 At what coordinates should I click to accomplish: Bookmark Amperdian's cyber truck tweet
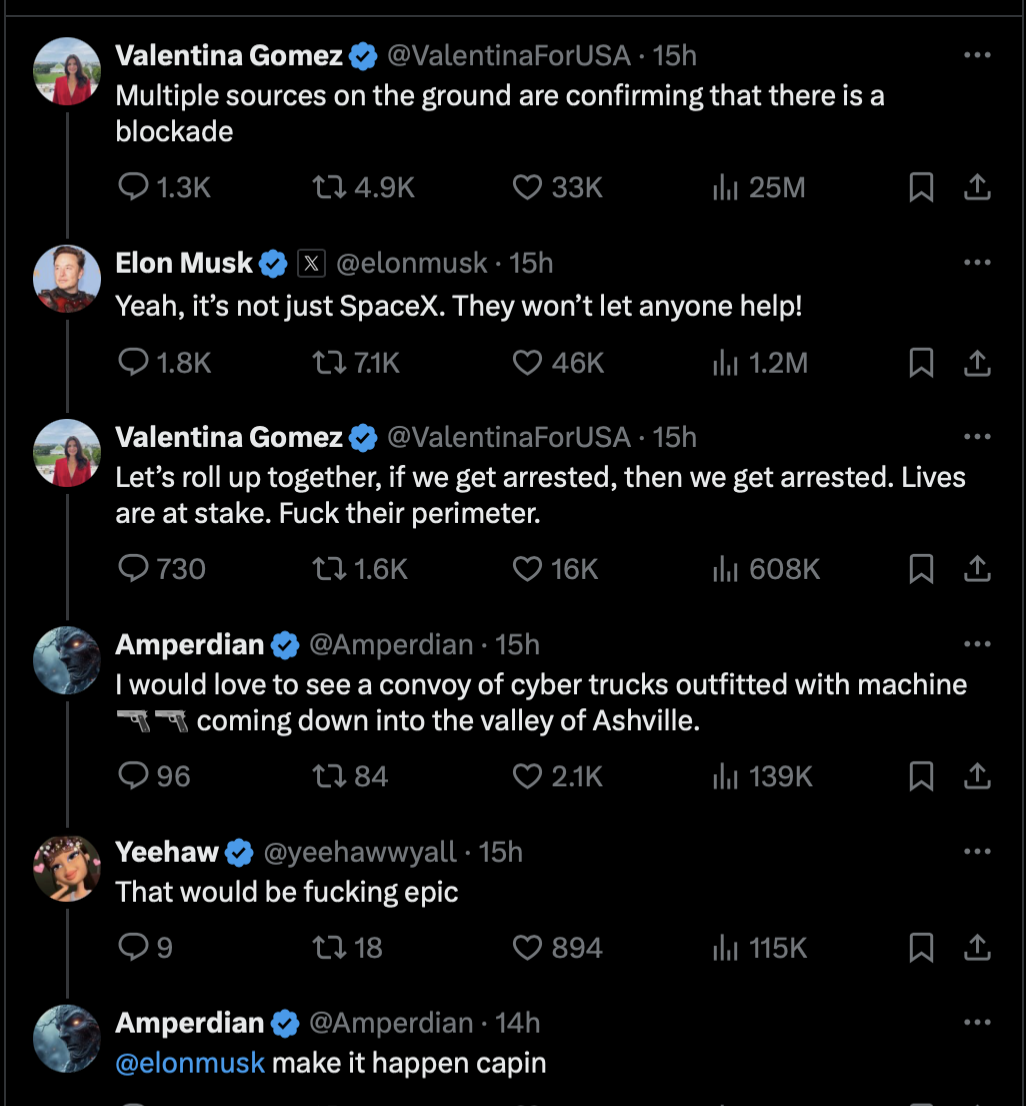coord(921,776)
